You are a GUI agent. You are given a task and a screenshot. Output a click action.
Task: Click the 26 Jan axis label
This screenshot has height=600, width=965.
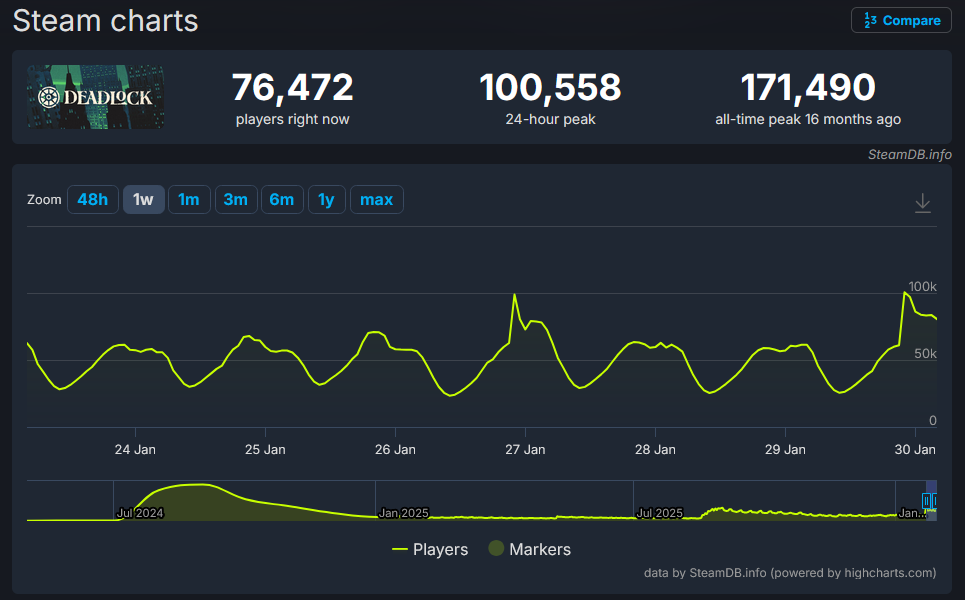tap(395, 449)
